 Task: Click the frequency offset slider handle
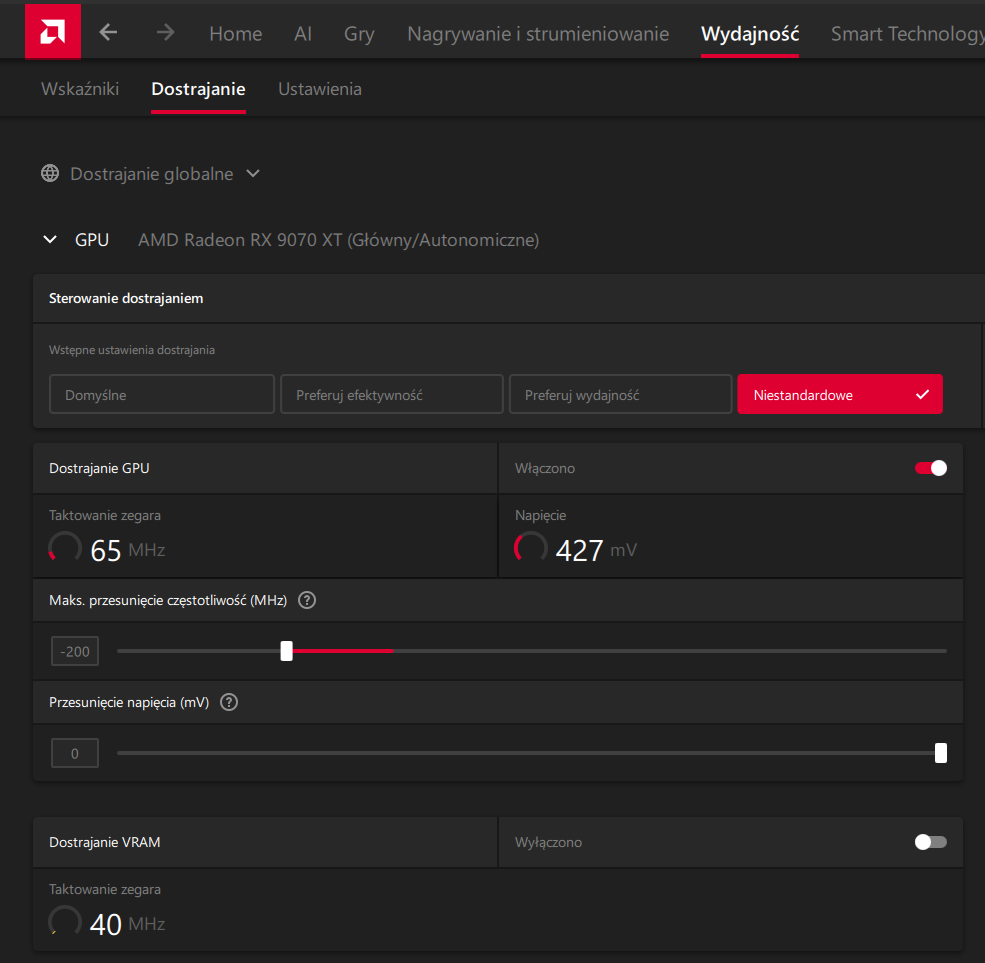click(x=286, y=651)
